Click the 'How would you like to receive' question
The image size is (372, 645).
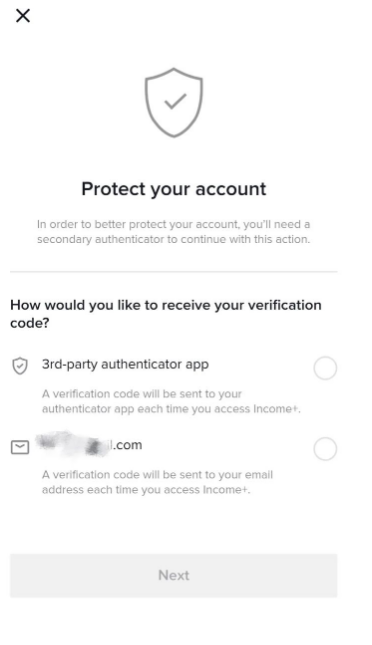pos(166,314)
